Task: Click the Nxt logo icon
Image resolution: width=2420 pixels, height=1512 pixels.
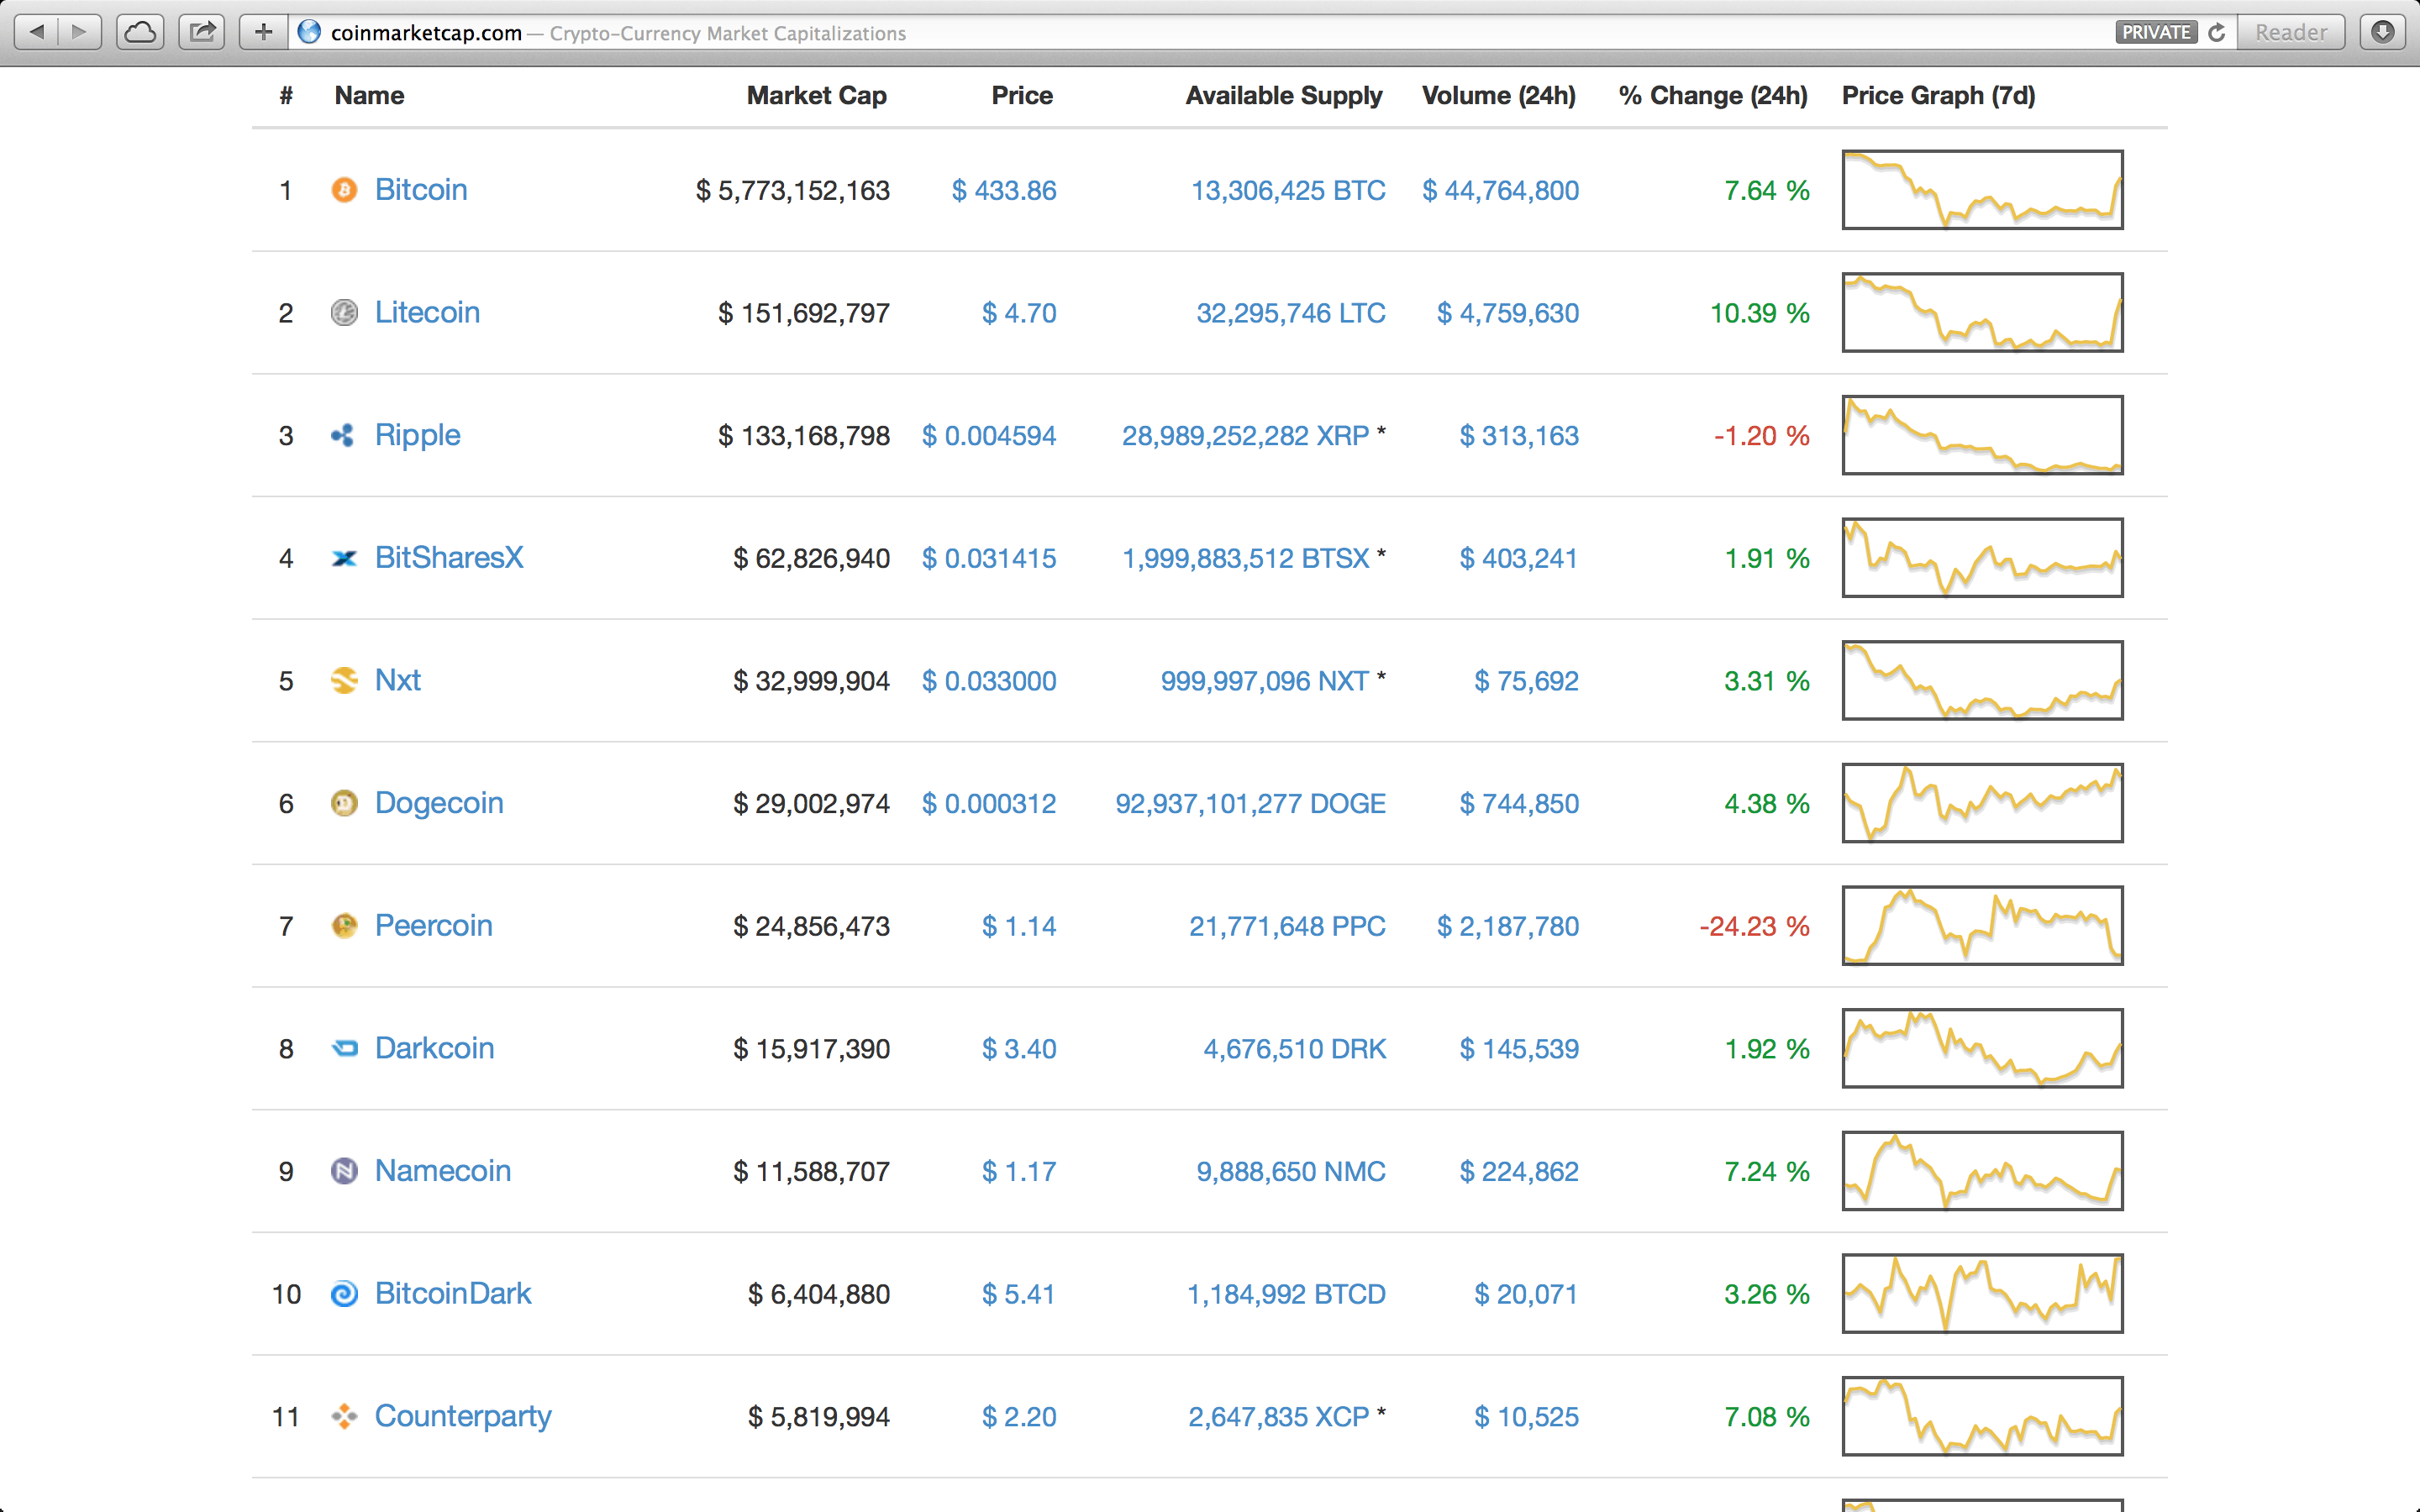Action: tap(344, 681)
